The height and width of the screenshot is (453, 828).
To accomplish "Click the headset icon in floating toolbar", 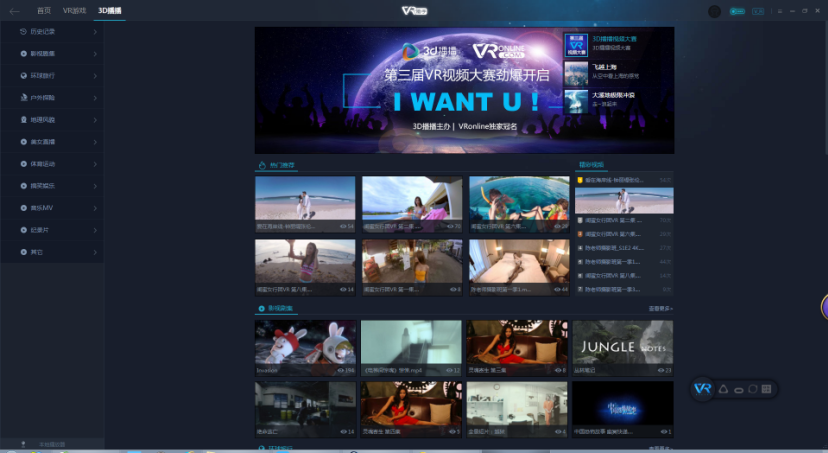I will 738,389.
